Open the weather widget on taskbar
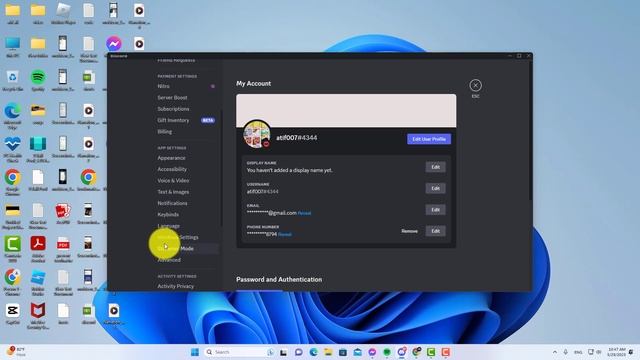 [x=16, y=352]
